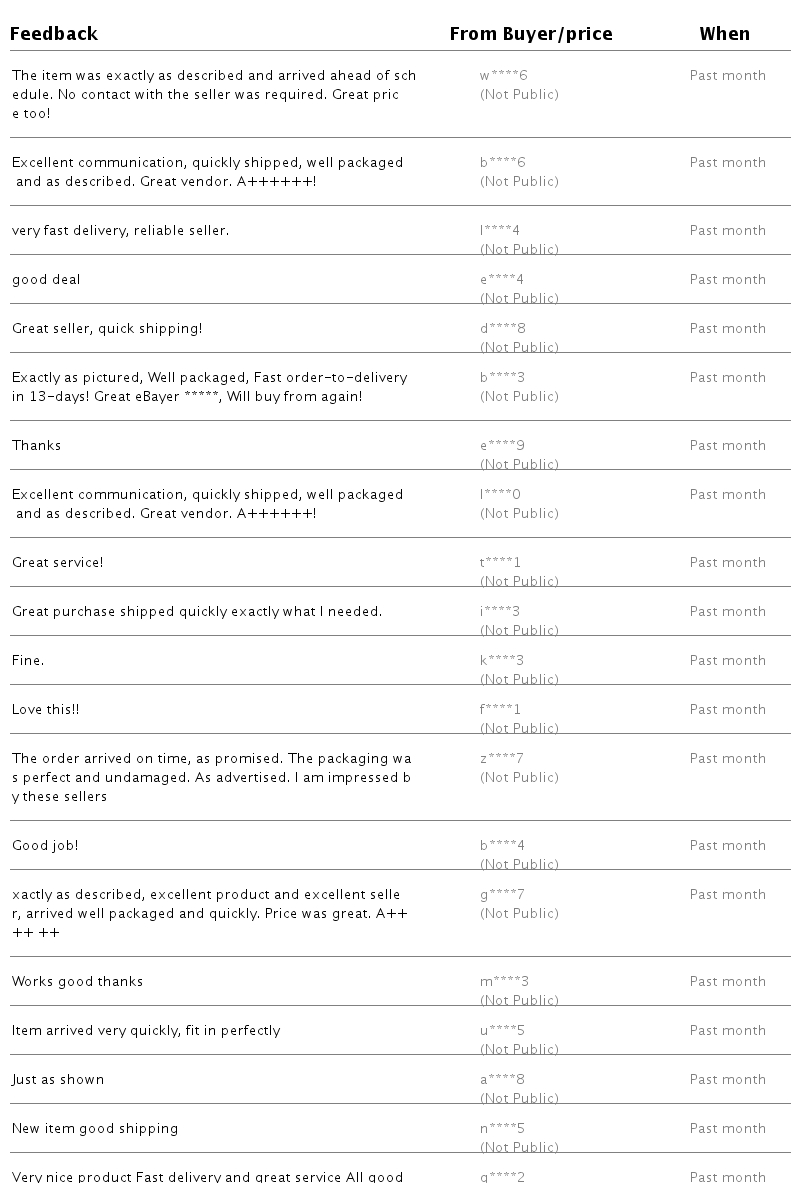800x1183 pixels.
Task: Click the 'Good job!' feedback comment
Action: (x=45, y=845)
